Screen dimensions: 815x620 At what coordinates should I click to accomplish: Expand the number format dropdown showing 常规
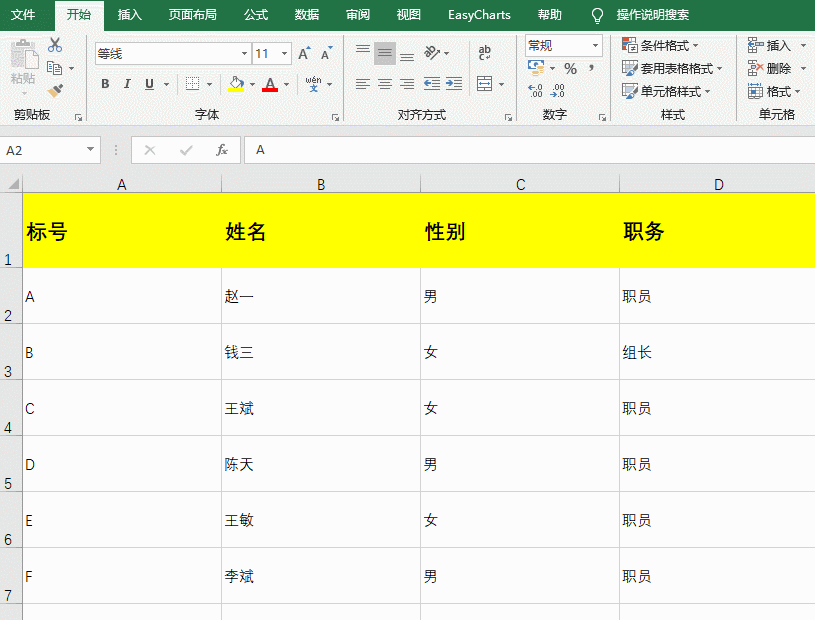coord(596,46)
